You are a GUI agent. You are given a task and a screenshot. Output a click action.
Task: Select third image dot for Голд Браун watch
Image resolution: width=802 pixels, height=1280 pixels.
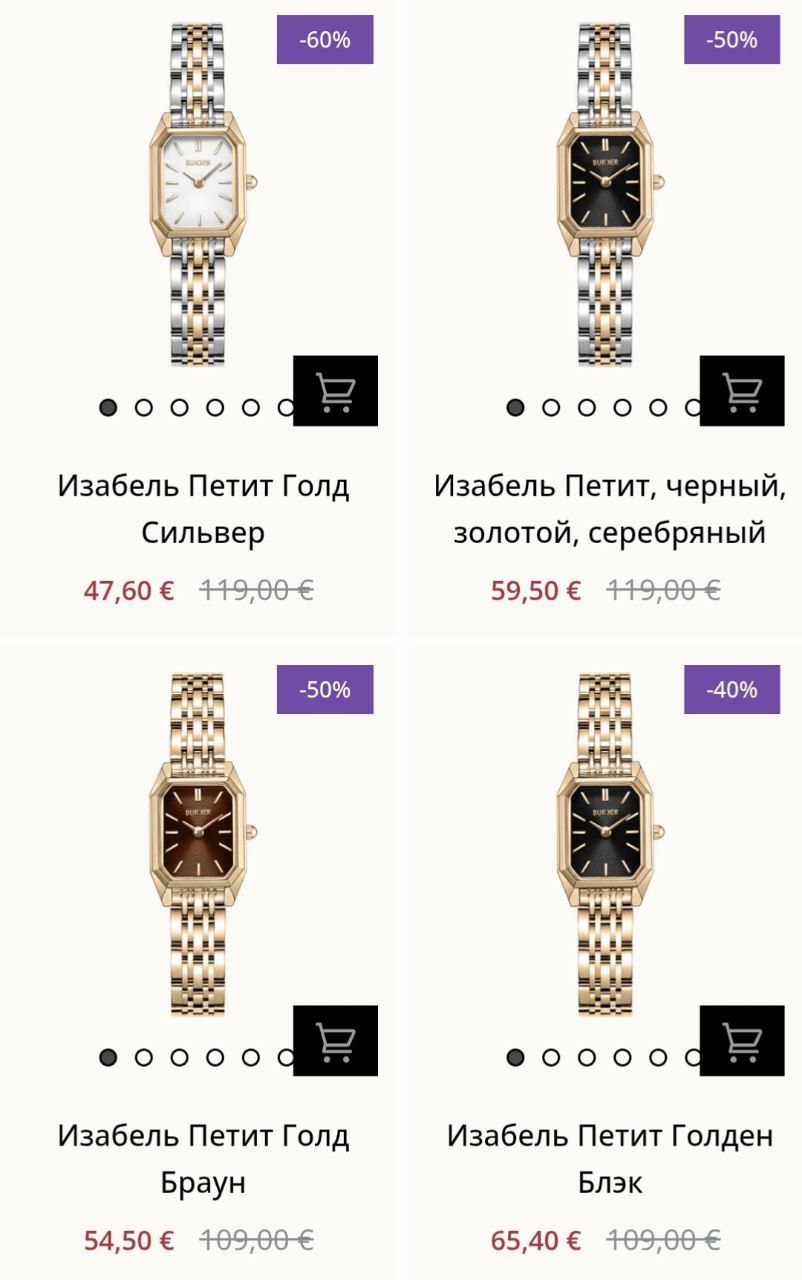180,1057
